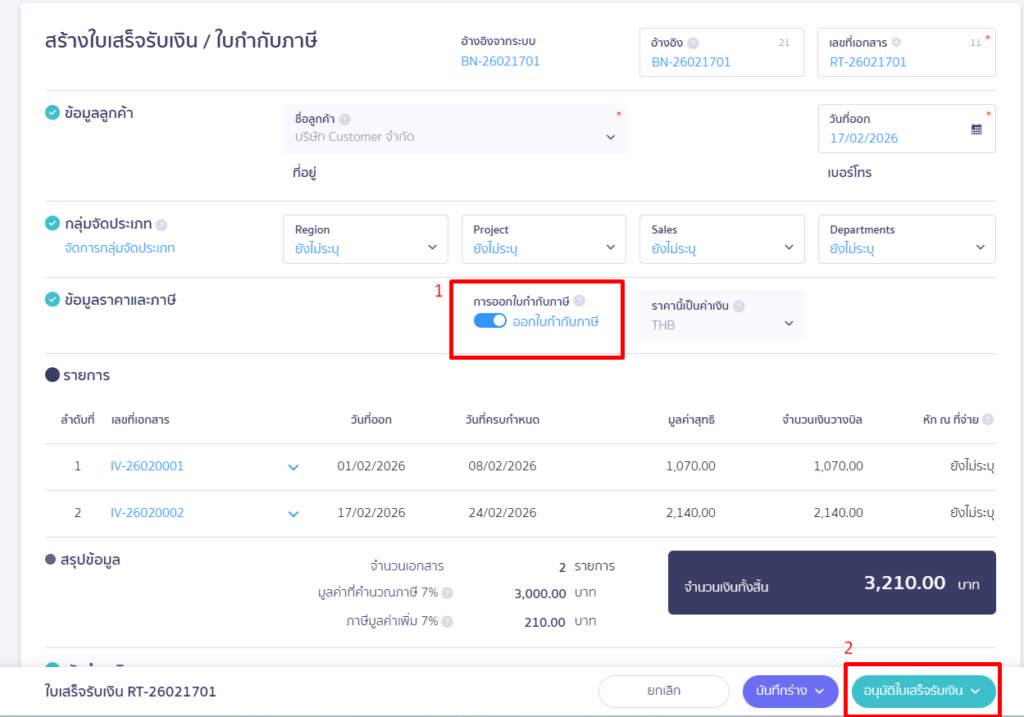1024x717 pixels.
Task: Click the help icon beside กลุ่มจัดประเภท
Action: point(162,225)
